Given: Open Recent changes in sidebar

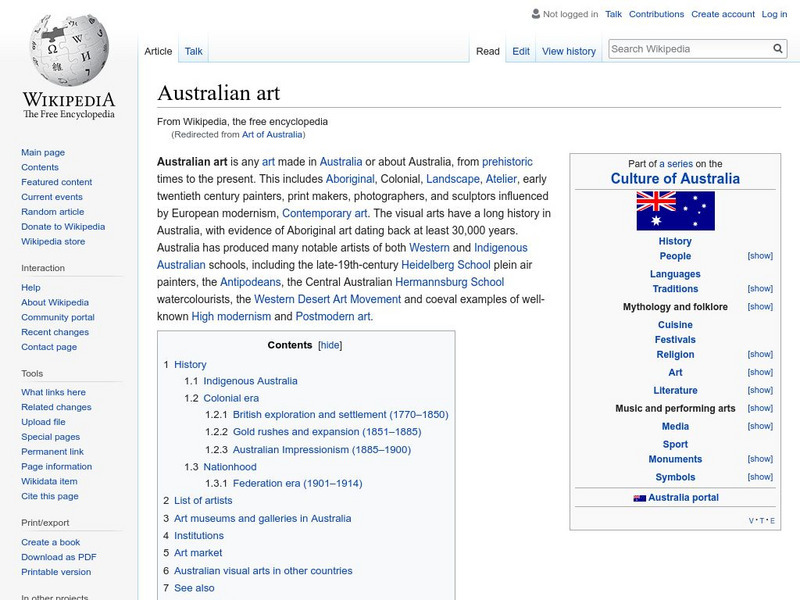Looking at the screenshot, I should point(55,332).
